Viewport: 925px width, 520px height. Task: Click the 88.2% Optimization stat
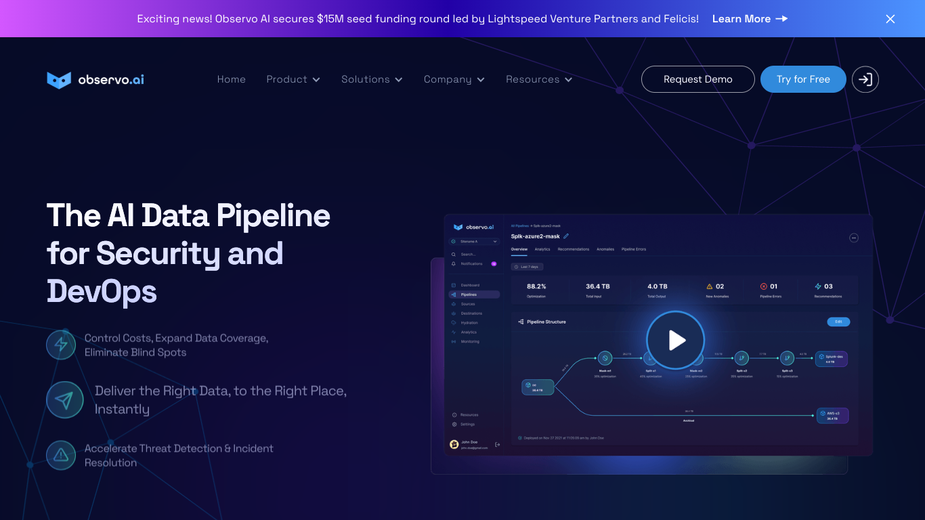pos(536,290)
